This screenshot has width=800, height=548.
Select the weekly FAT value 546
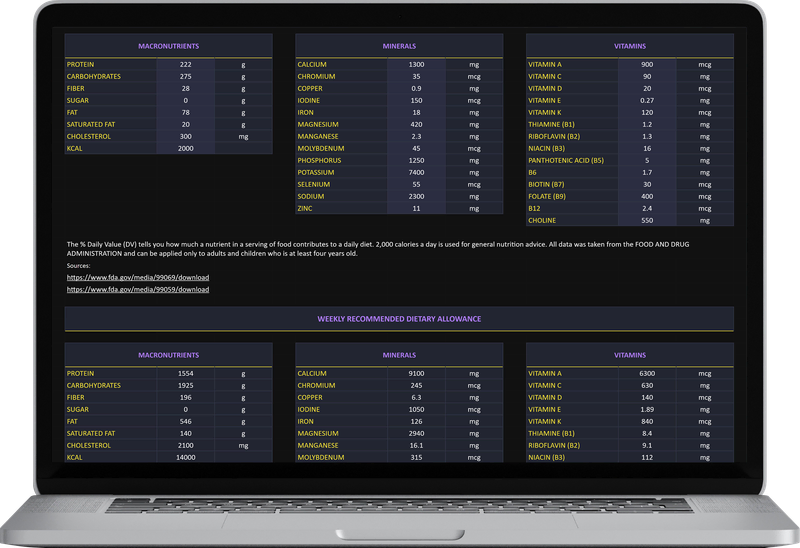[x=186, y=421]
